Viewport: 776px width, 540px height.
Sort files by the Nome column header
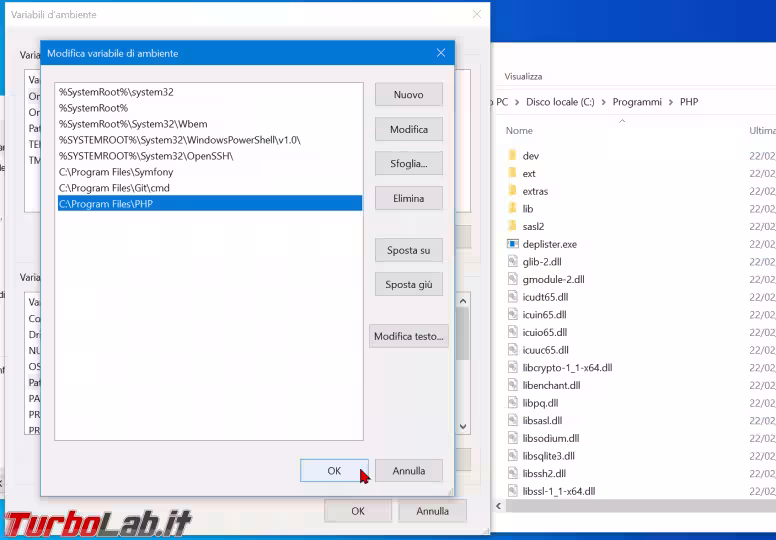pyautogui.click(x=519, y=131)
